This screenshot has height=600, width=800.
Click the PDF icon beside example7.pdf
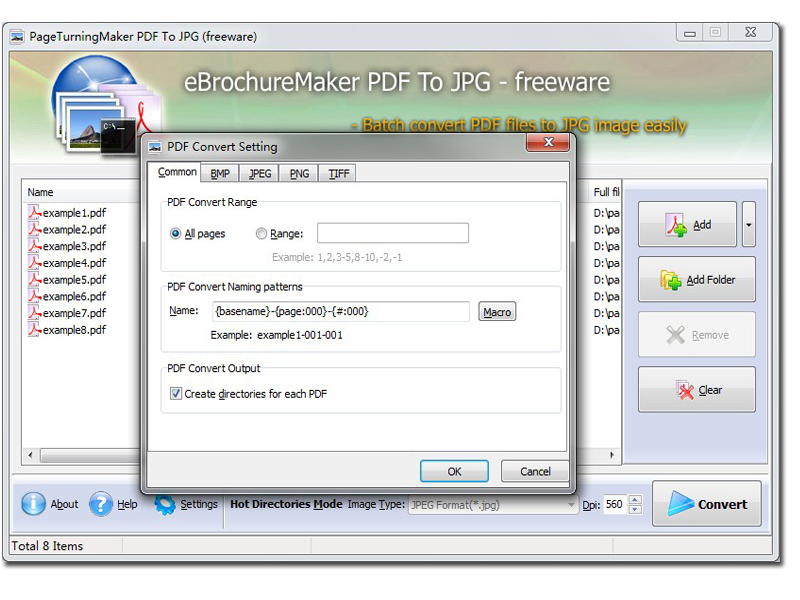tap(34, 313)
